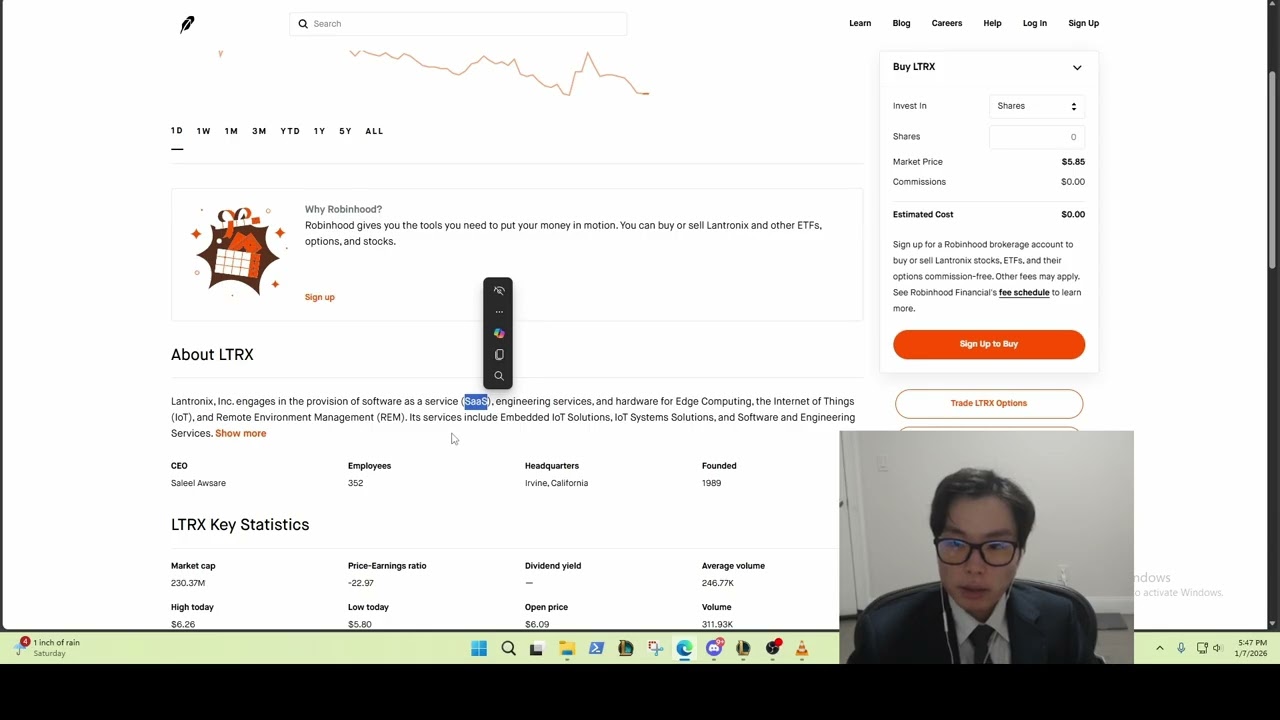Show year-to-date YTD chart range
The height and width of the screenshot is (720, 1280).
coord(290,131)
